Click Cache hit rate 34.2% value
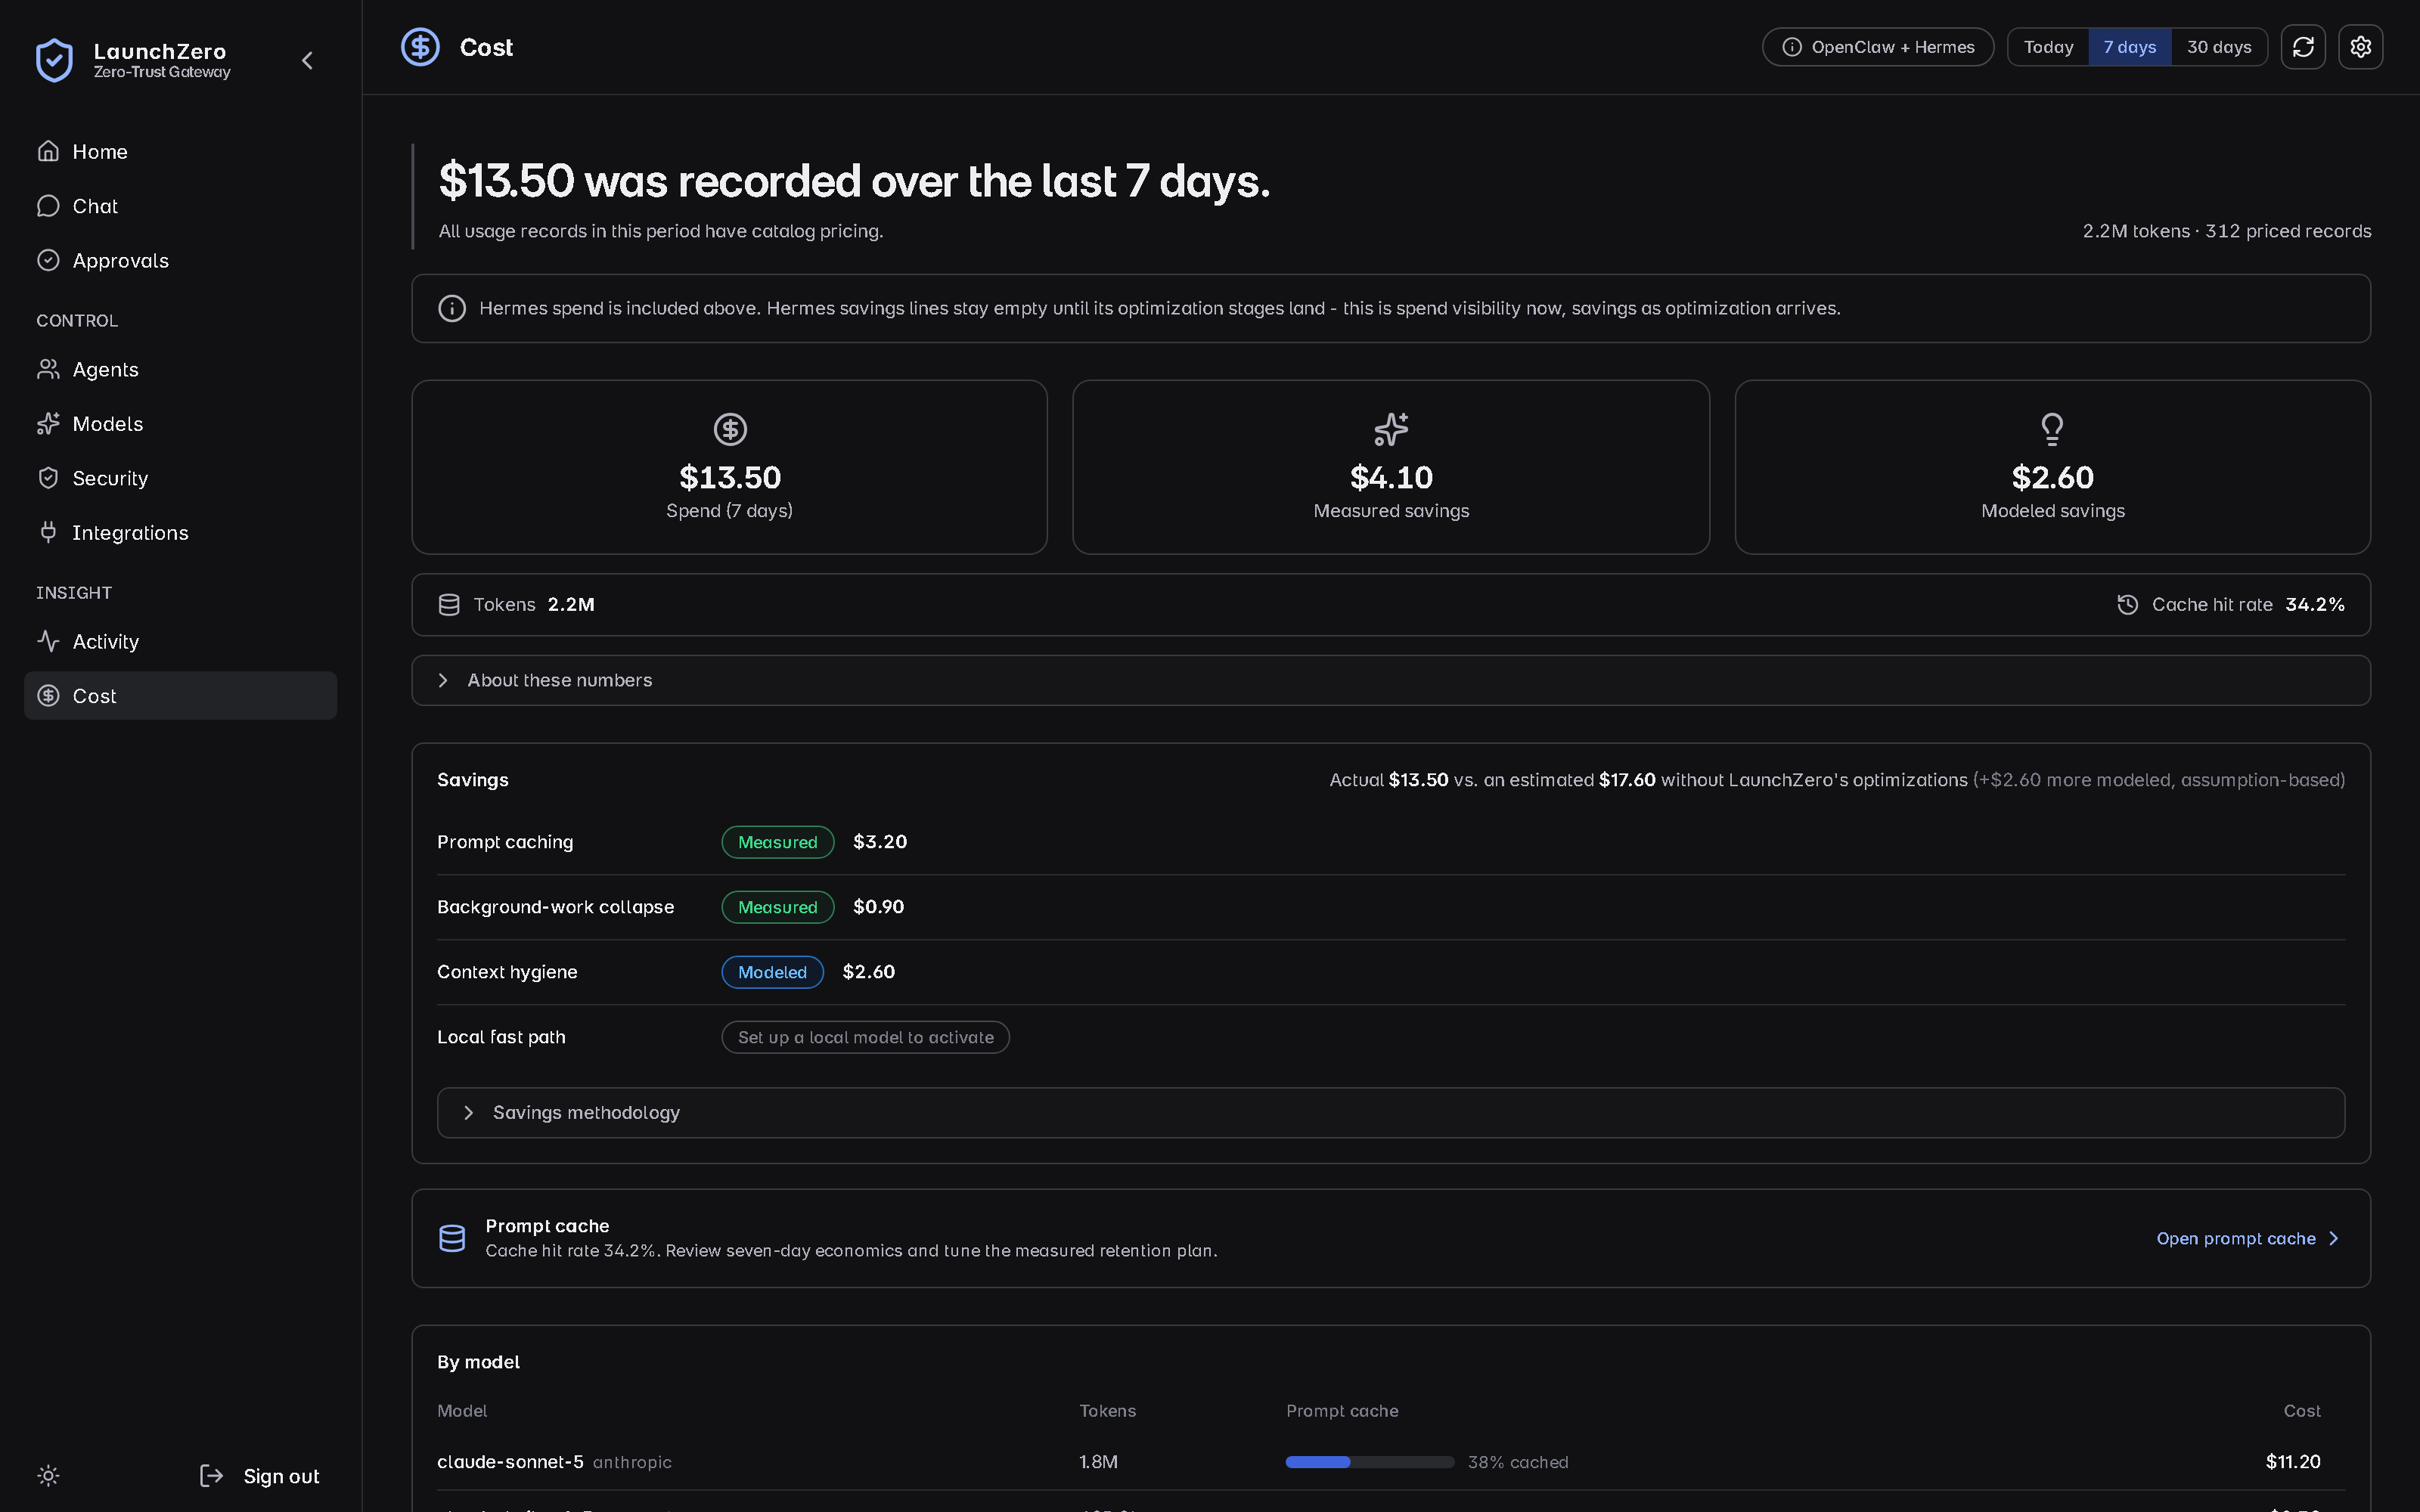Screen dimensions: 2420x1512 click(x=2315, y=605)
